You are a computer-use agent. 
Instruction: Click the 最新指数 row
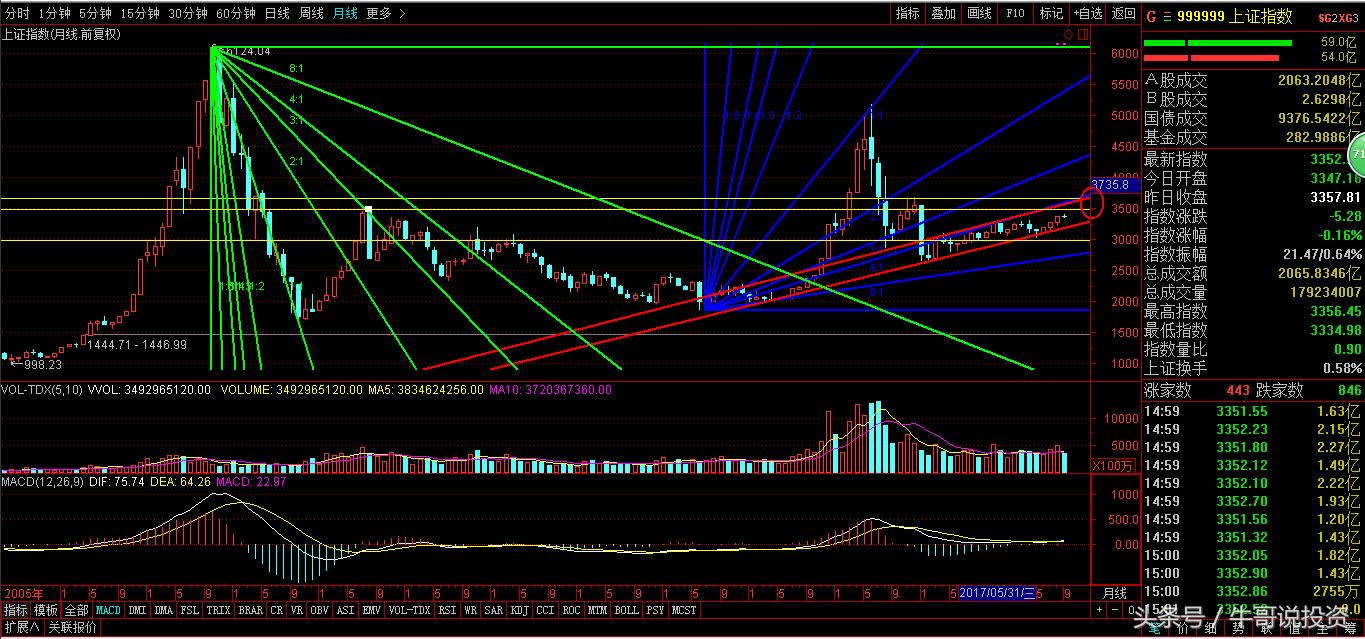pos(1253,160)
